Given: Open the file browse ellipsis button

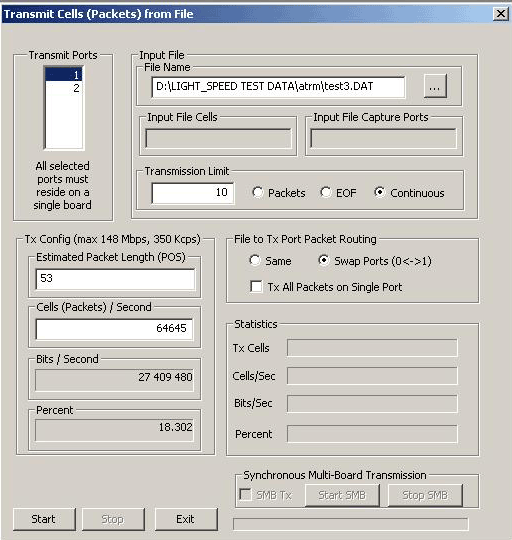Looking at the screenshot, I should coord(435,86).
